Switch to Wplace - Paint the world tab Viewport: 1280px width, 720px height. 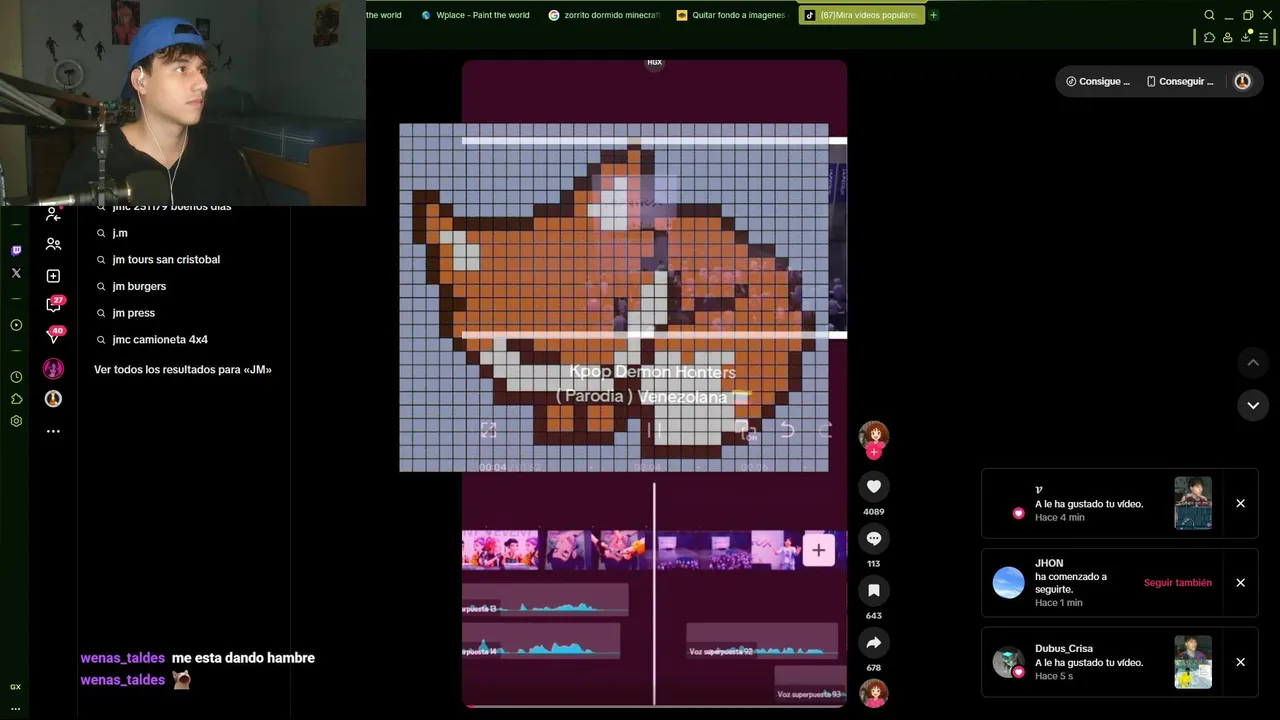(475, 15)
